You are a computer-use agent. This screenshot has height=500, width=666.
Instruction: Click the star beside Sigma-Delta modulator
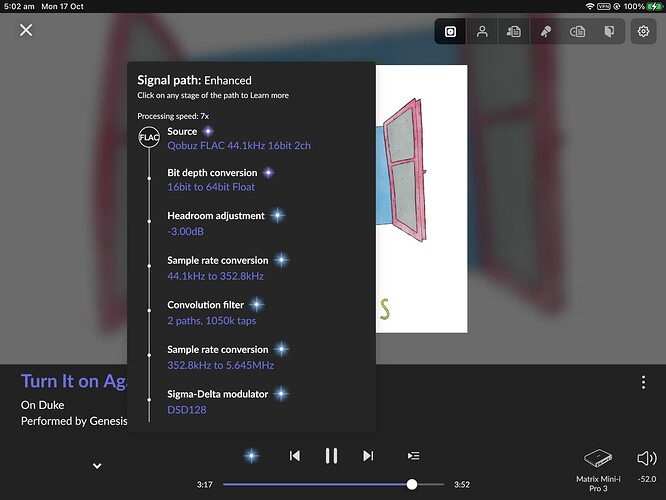click(281, 394)
